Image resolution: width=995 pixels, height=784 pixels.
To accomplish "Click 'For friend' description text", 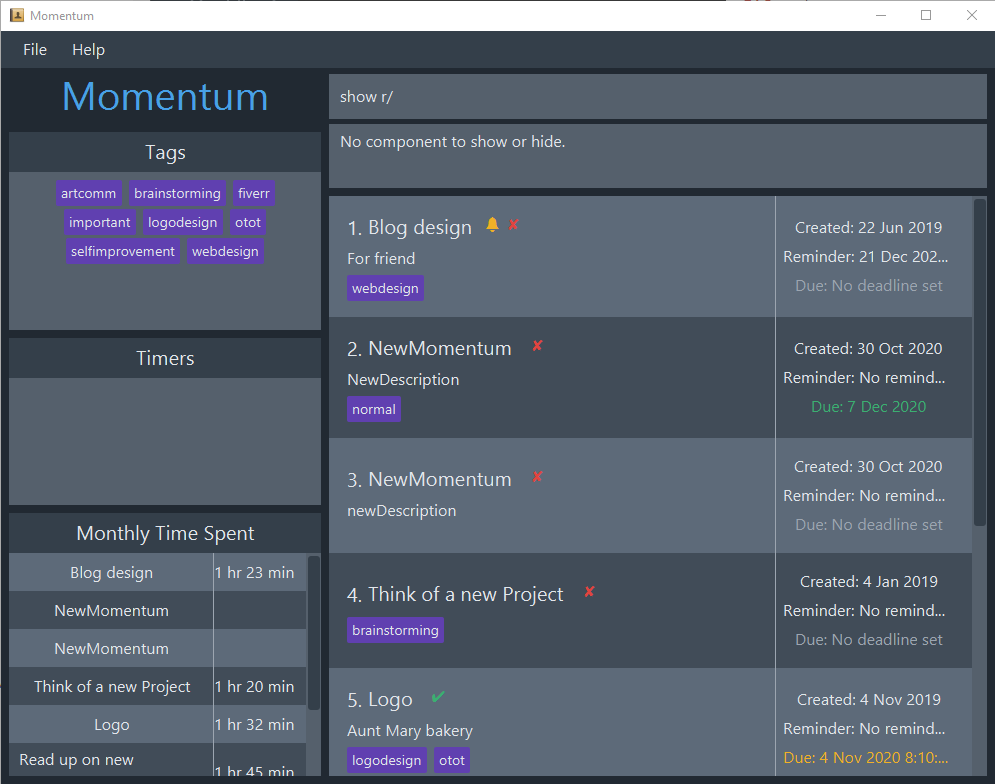I will 381,258.
